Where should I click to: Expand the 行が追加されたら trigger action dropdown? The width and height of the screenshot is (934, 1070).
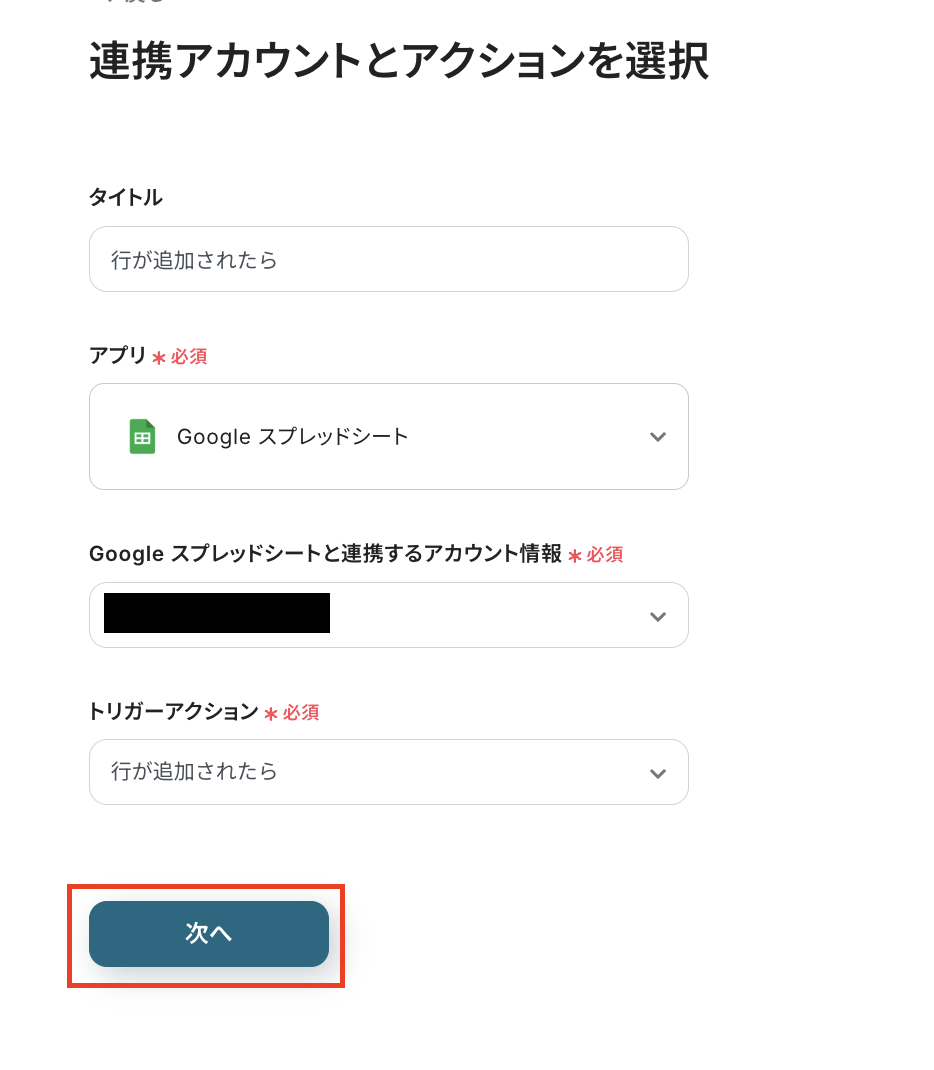[x=388, y=772]
